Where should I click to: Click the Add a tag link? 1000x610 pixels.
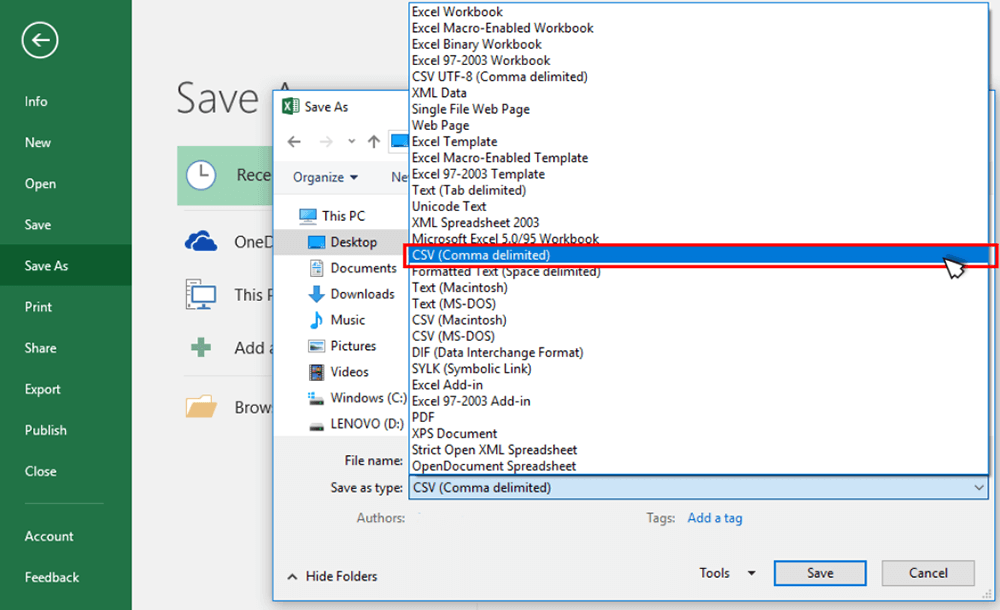click(x=714, y=518)
